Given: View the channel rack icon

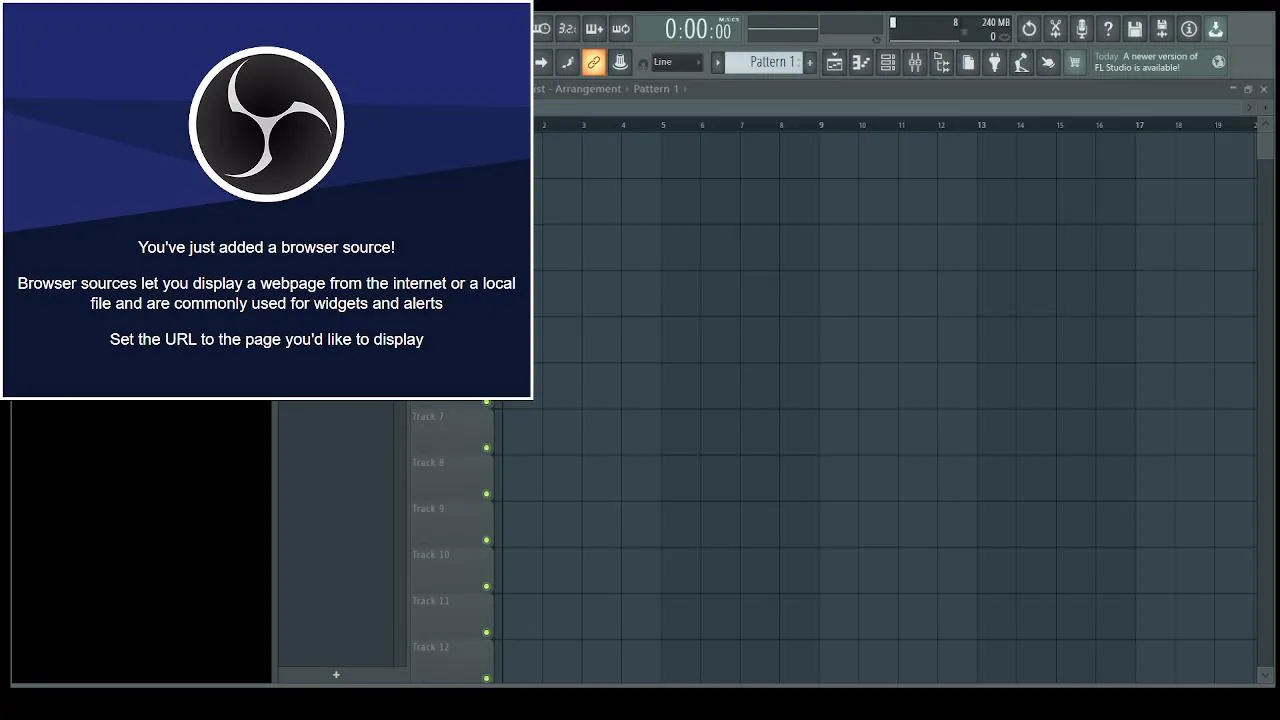Looking at the screenshot, I should (888, 62).
